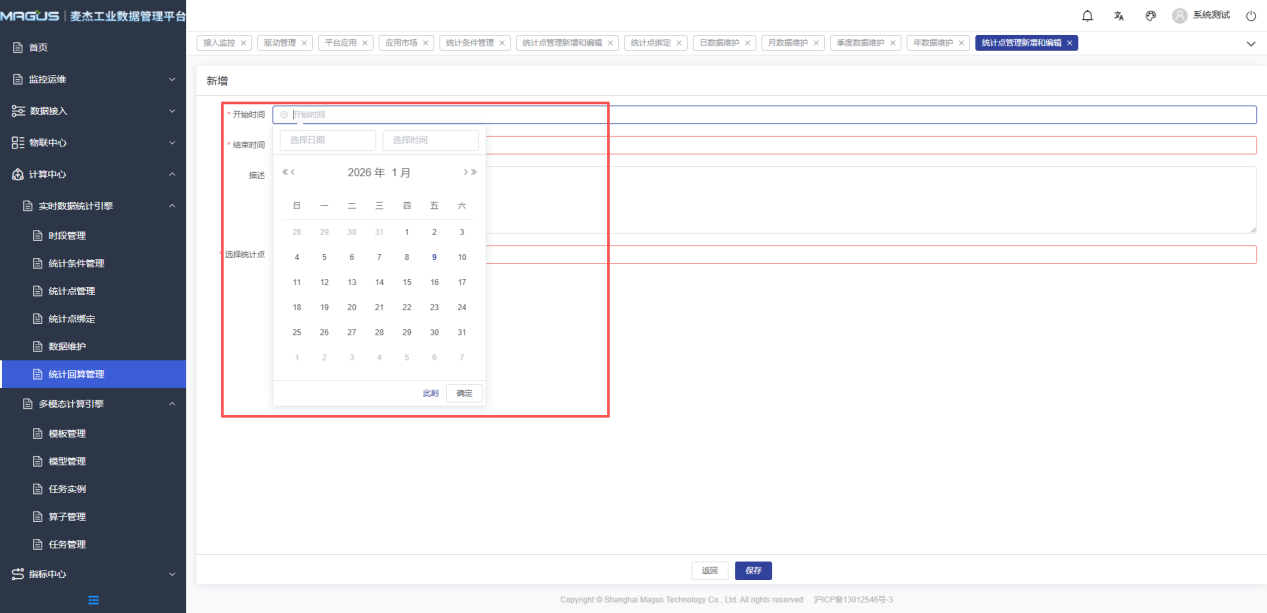Click the 选择时间 input field

pyautogui.click(x=431, y=141)
